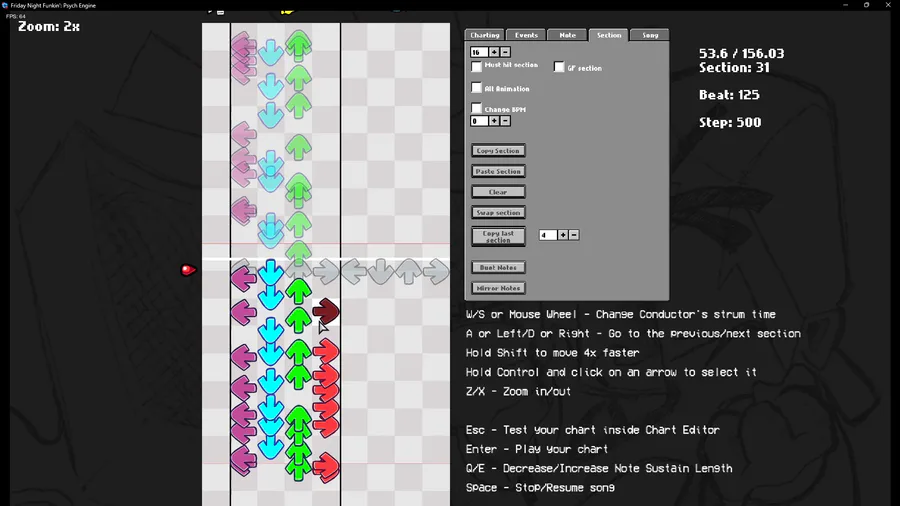Enable the Change BPM checkbox

tap(476, 108)
